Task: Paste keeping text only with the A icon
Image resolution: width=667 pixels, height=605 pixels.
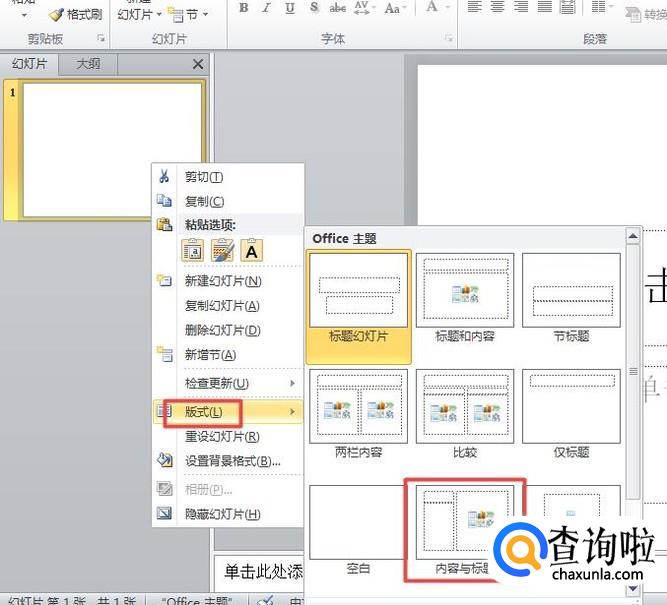Action: click(x=251, y=250)
